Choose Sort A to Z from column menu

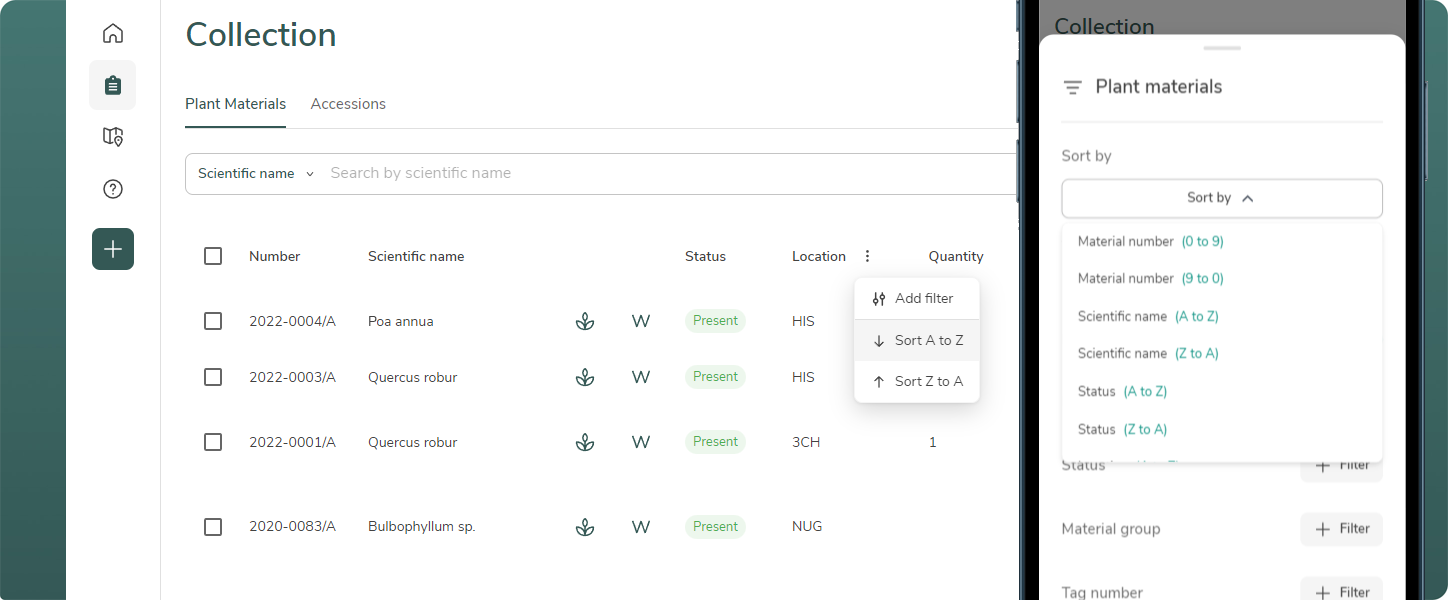(x=917, y=340)
